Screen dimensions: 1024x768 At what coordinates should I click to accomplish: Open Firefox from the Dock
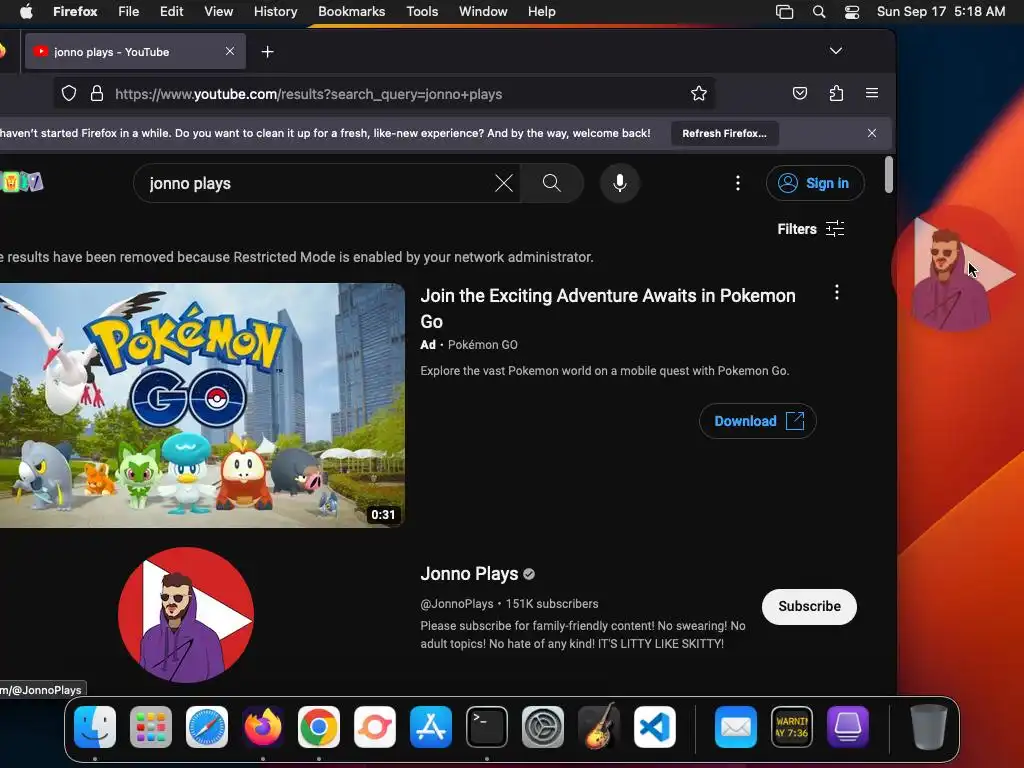point(263,727)
